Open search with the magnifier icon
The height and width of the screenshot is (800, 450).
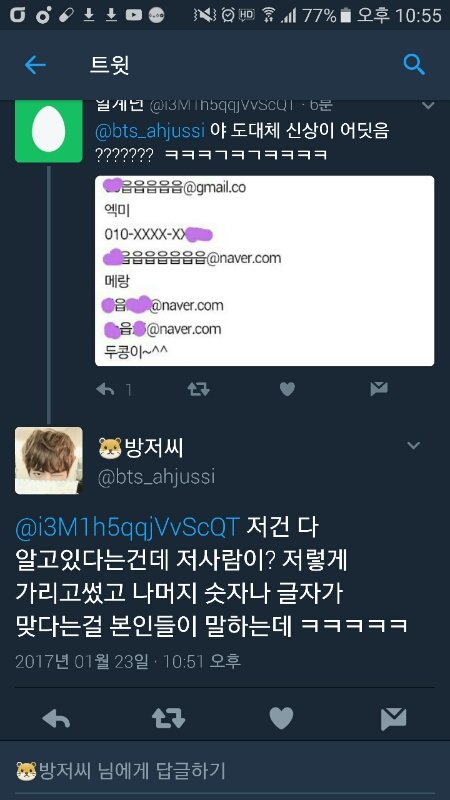(414, 65)
